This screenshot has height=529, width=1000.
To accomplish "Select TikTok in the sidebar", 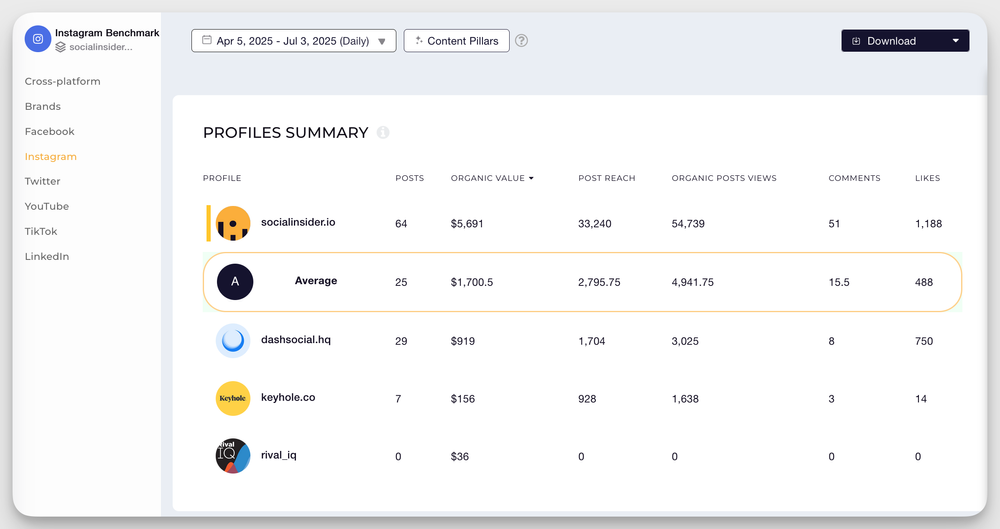I will (41, 231).
